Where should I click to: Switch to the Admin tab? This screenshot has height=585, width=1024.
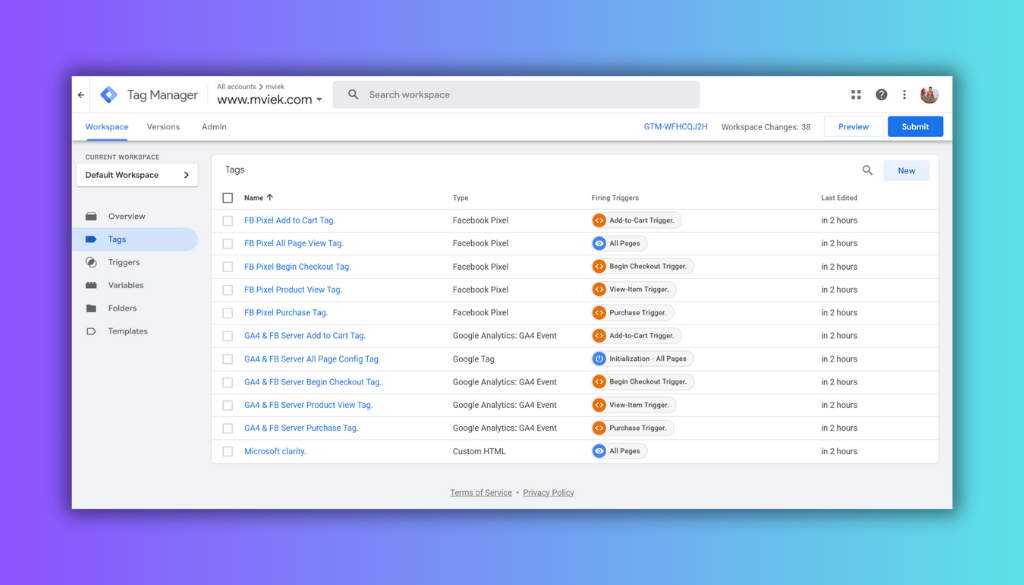point(214,127)
